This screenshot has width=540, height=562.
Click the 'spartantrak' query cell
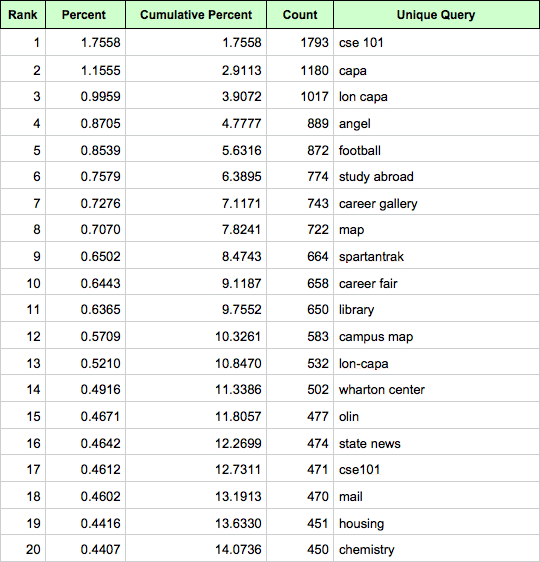(436, 256)
